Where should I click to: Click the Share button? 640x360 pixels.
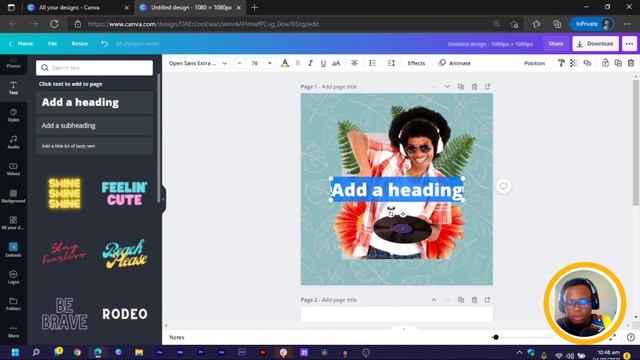tap(556, 44)
